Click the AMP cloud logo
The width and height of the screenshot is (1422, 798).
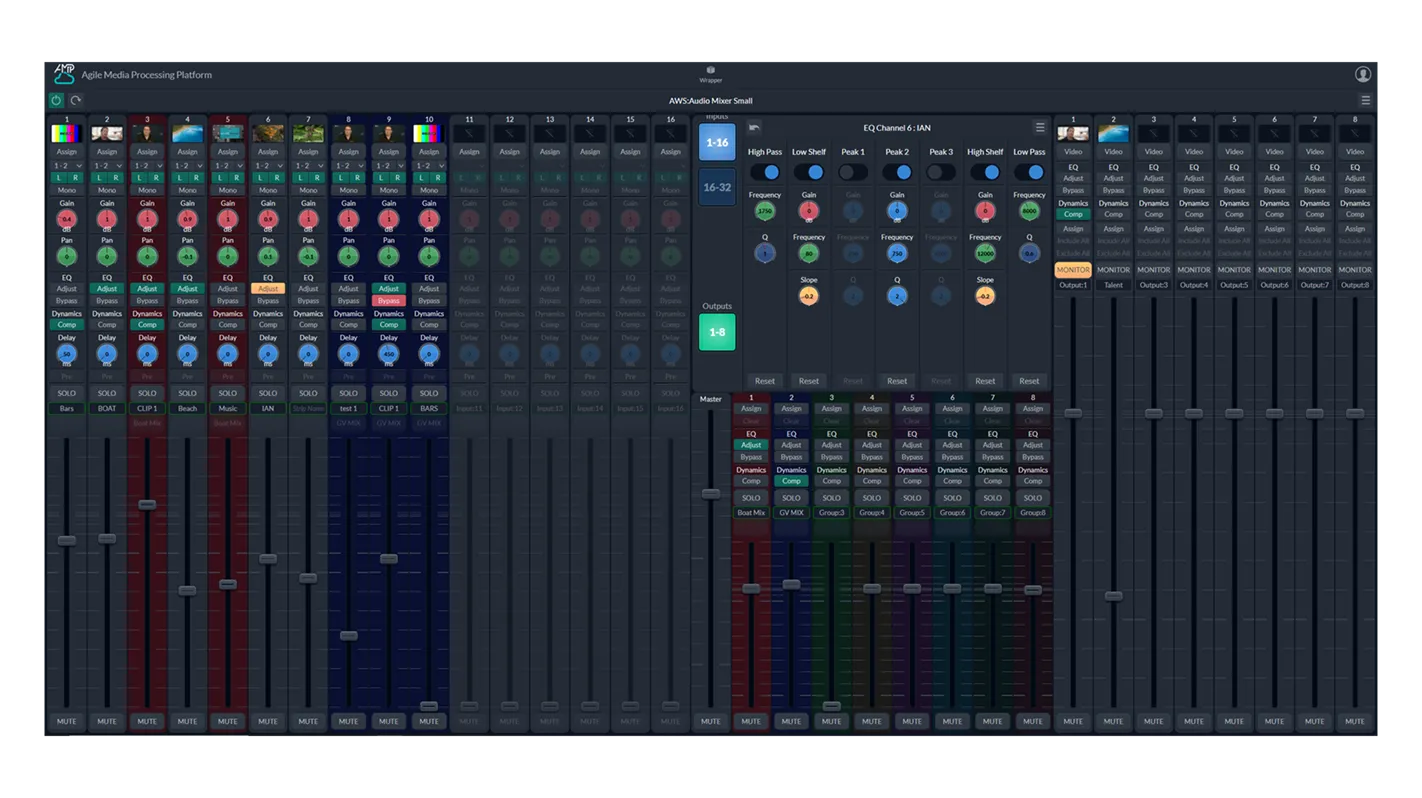click(64, 74)
